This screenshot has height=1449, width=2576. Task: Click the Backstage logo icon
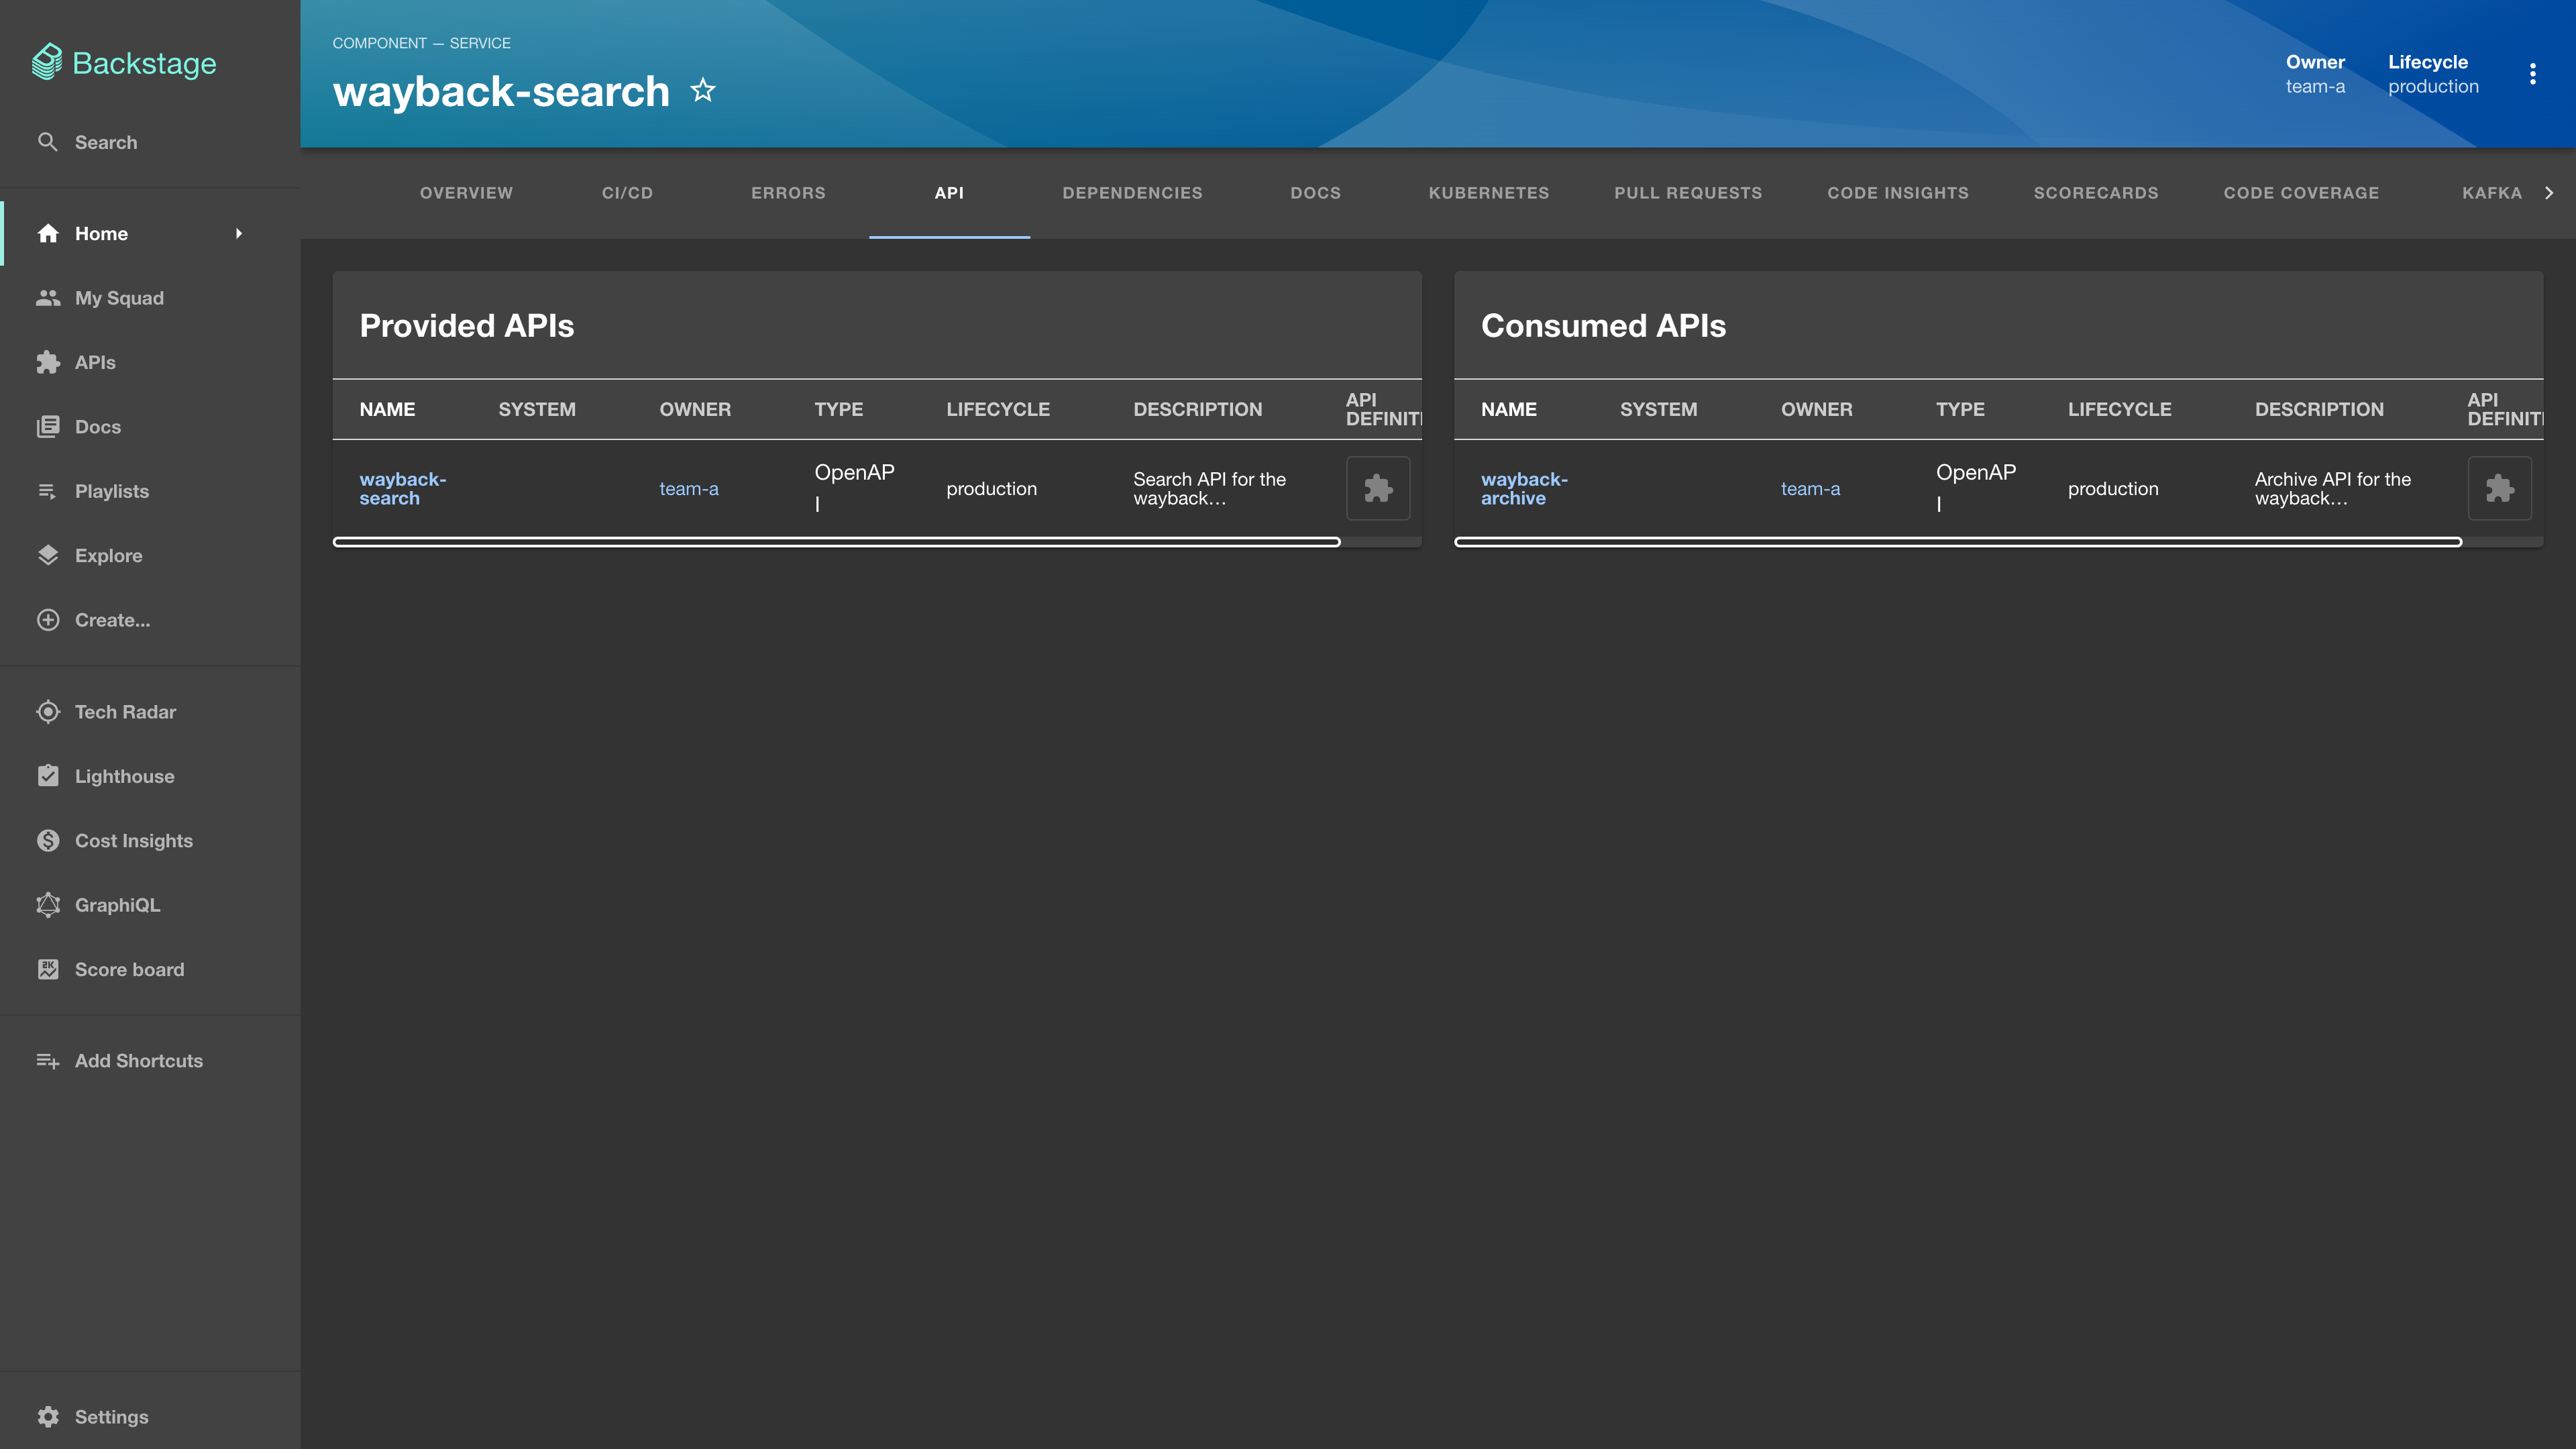(47, 62)
